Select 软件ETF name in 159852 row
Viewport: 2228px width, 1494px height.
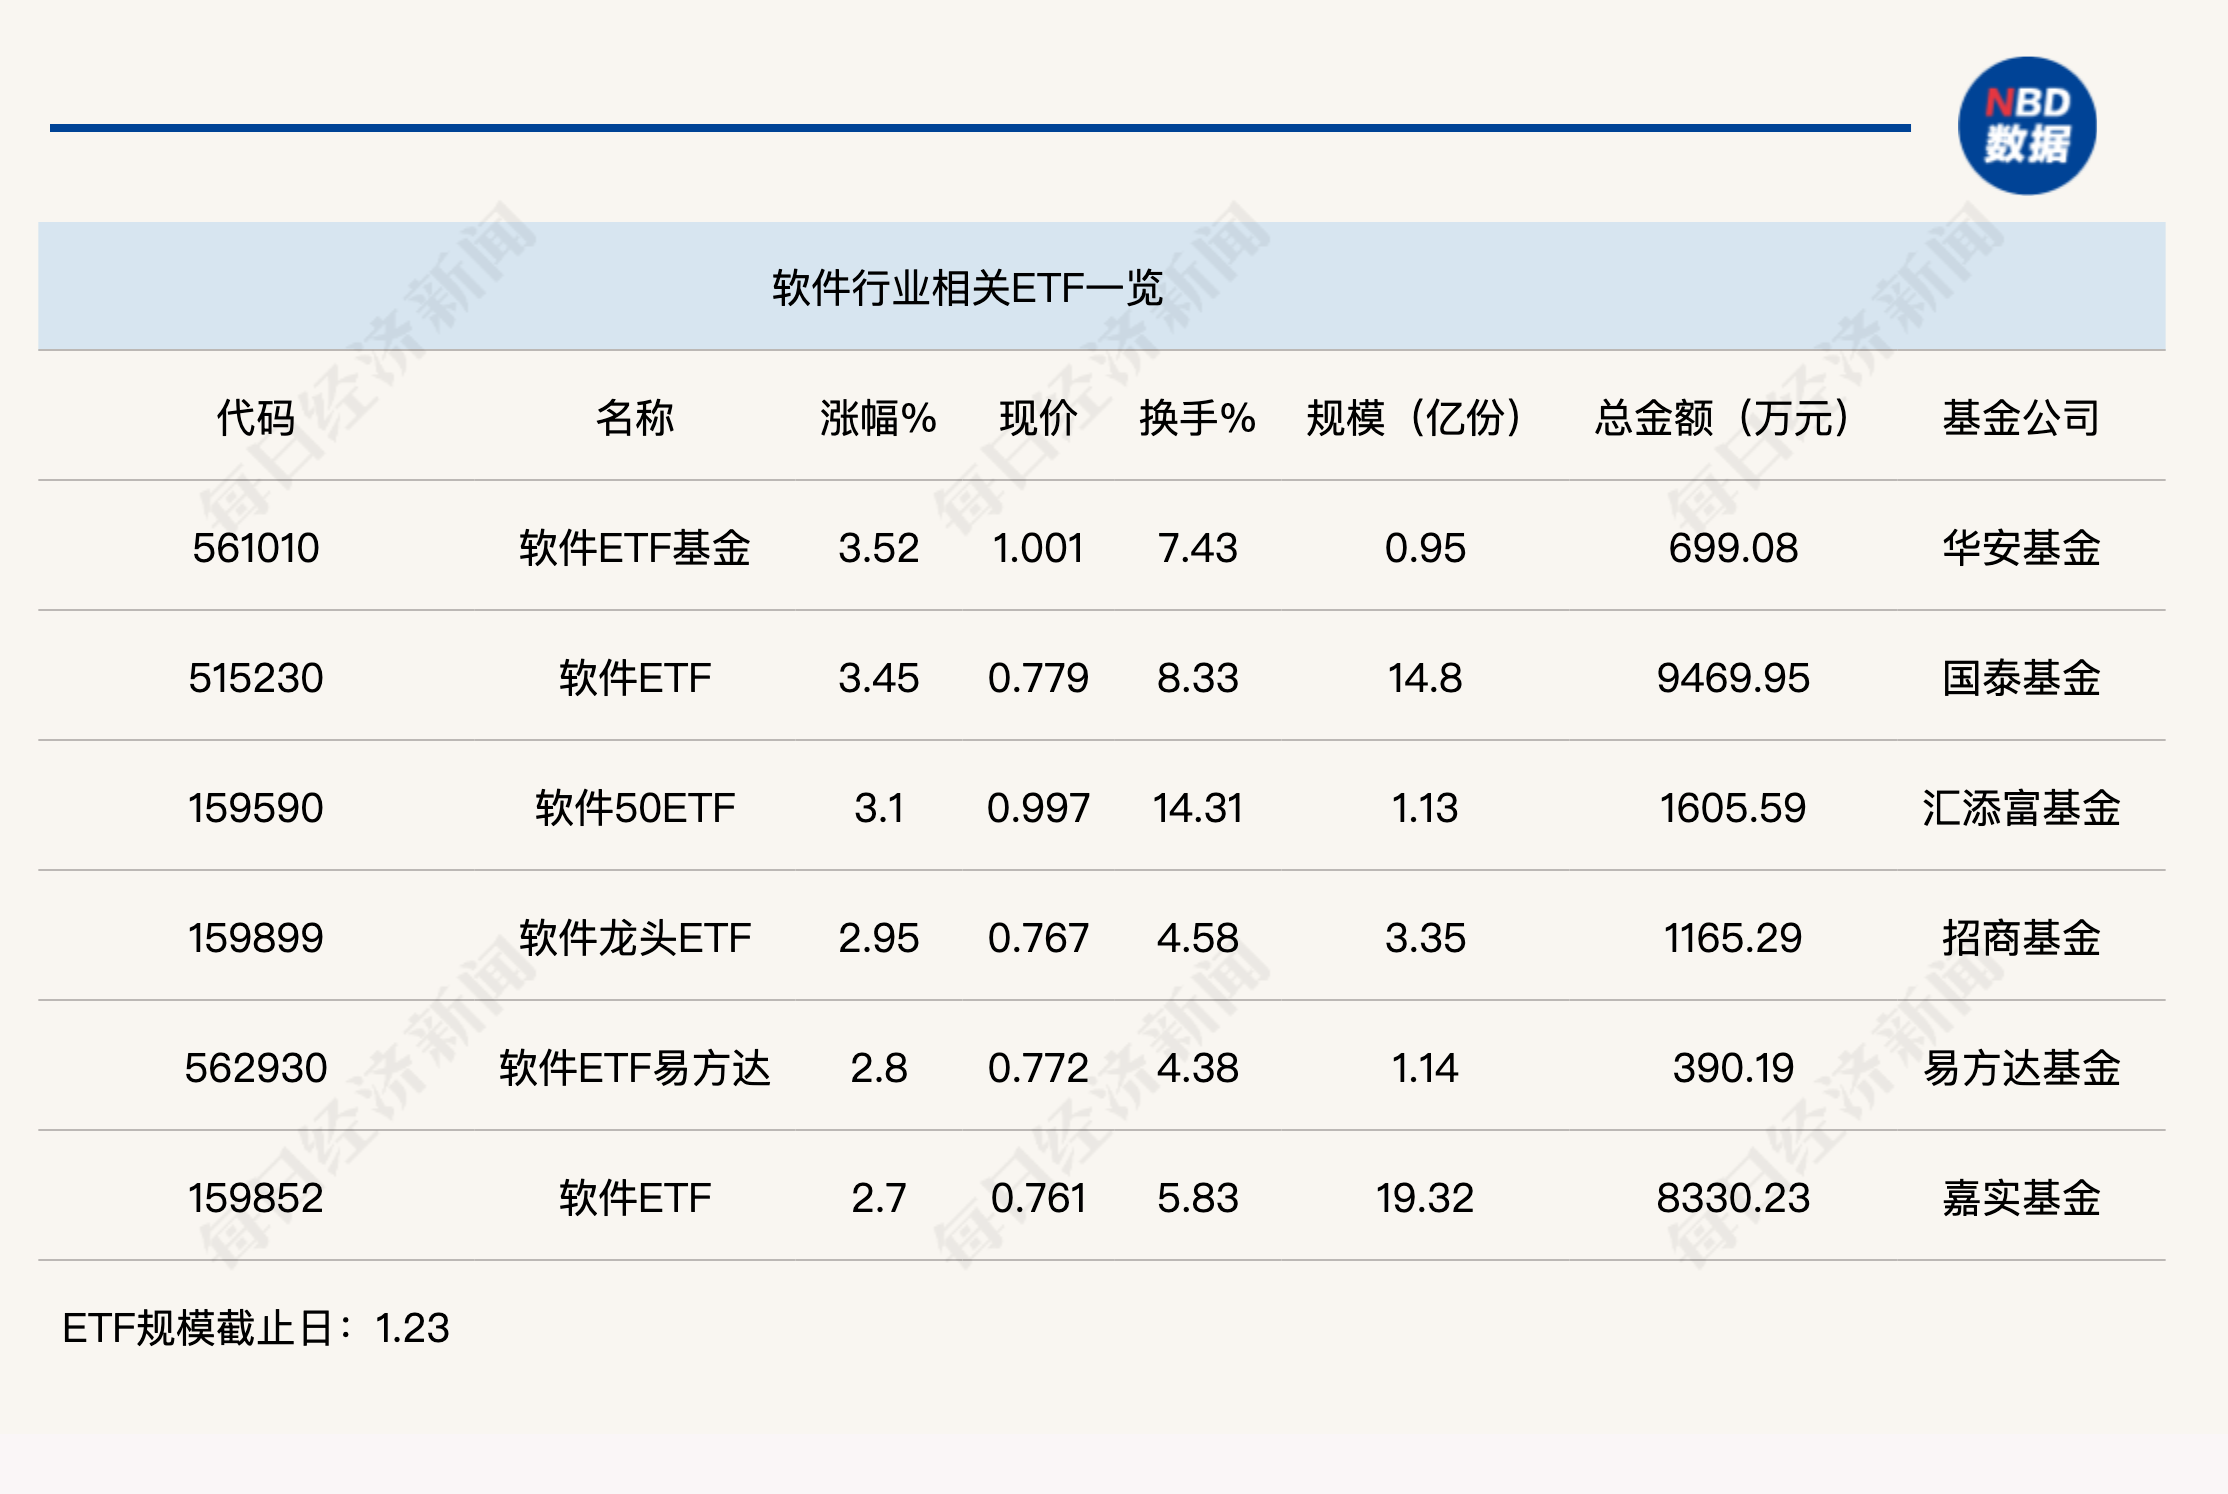pos(635,1198)
